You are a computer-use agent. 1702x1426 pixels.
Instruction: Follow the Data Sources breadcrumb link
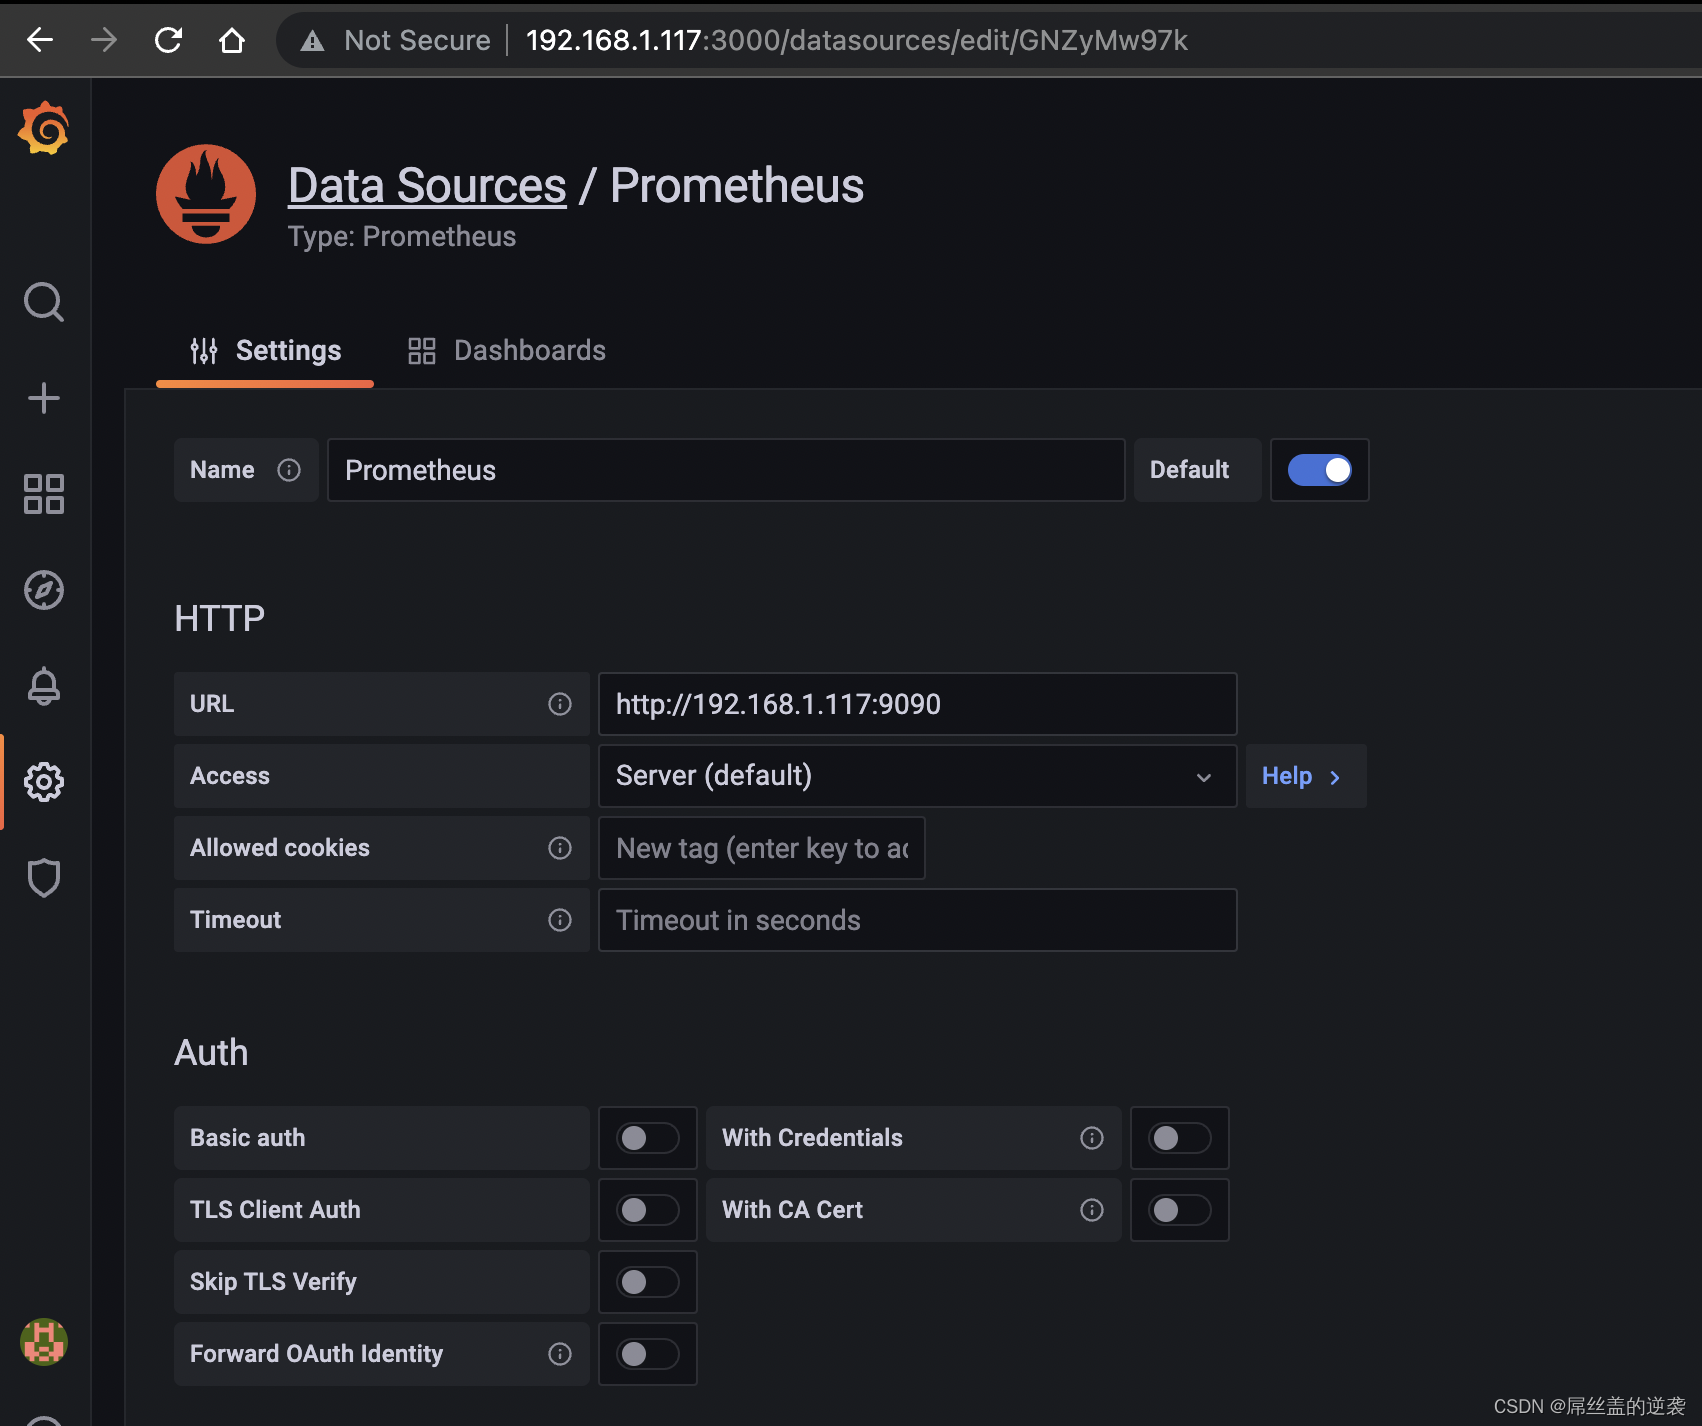pos(427,186)
